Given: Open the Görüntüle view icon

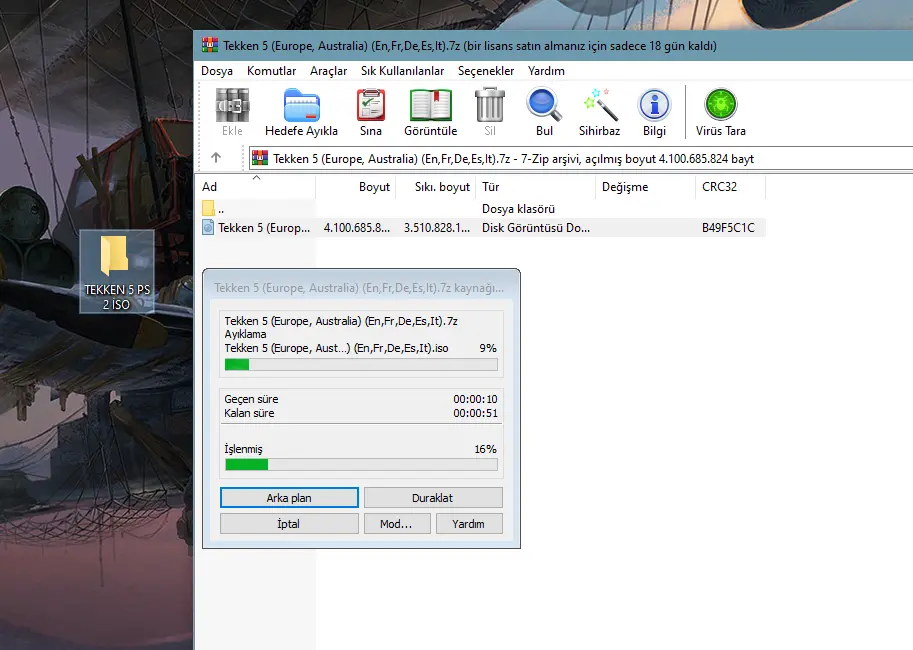Looking at the screenshot, I should (431, 105).
